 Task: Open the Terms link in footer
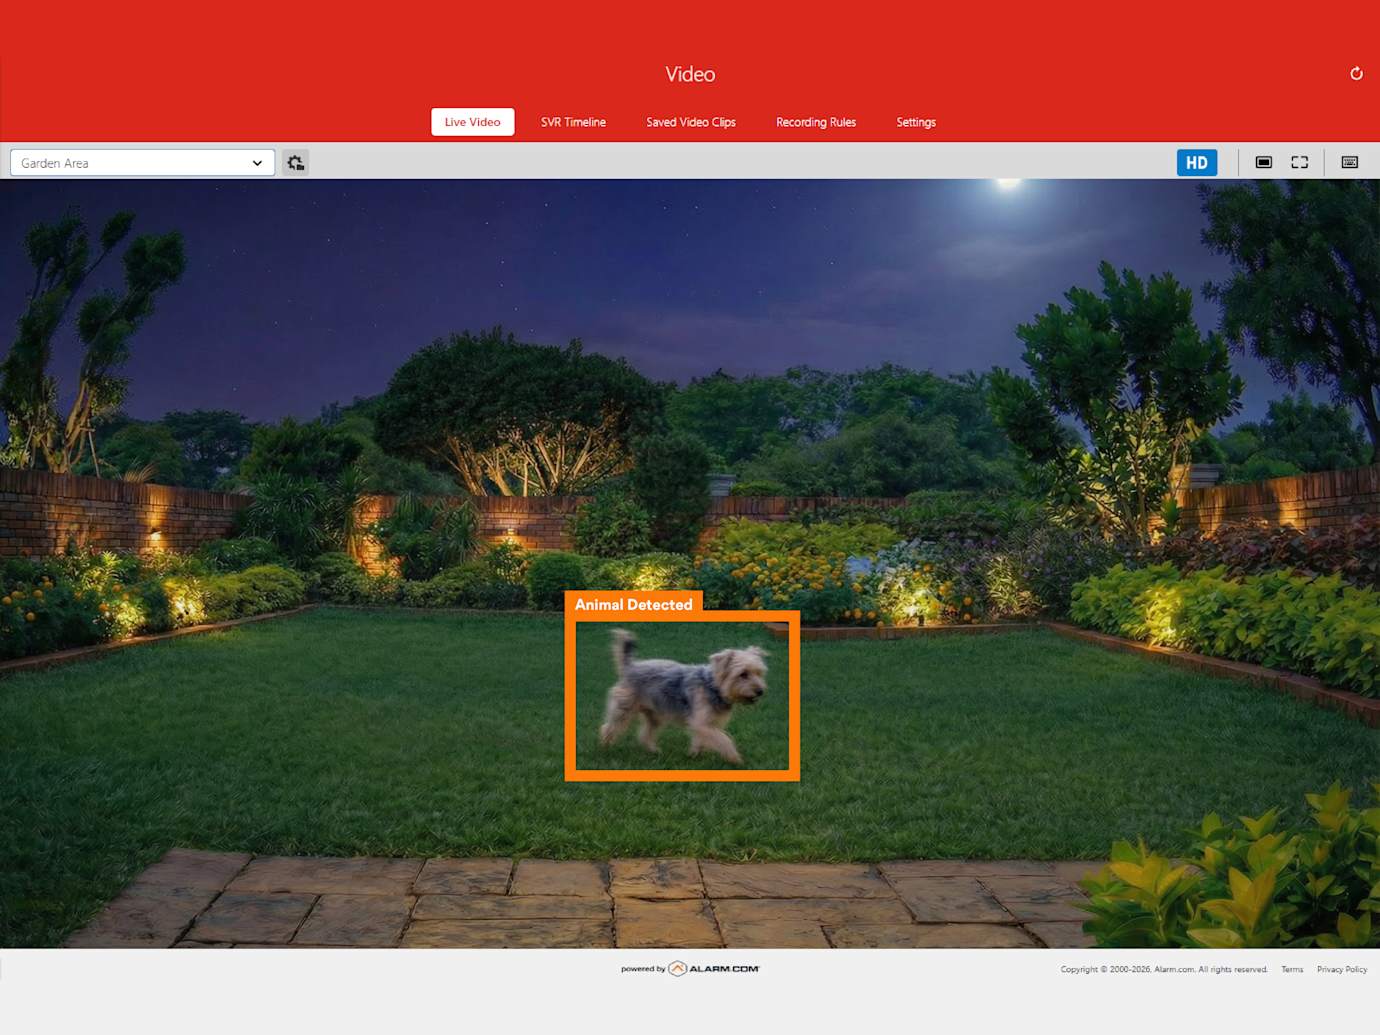point(1292,970)
